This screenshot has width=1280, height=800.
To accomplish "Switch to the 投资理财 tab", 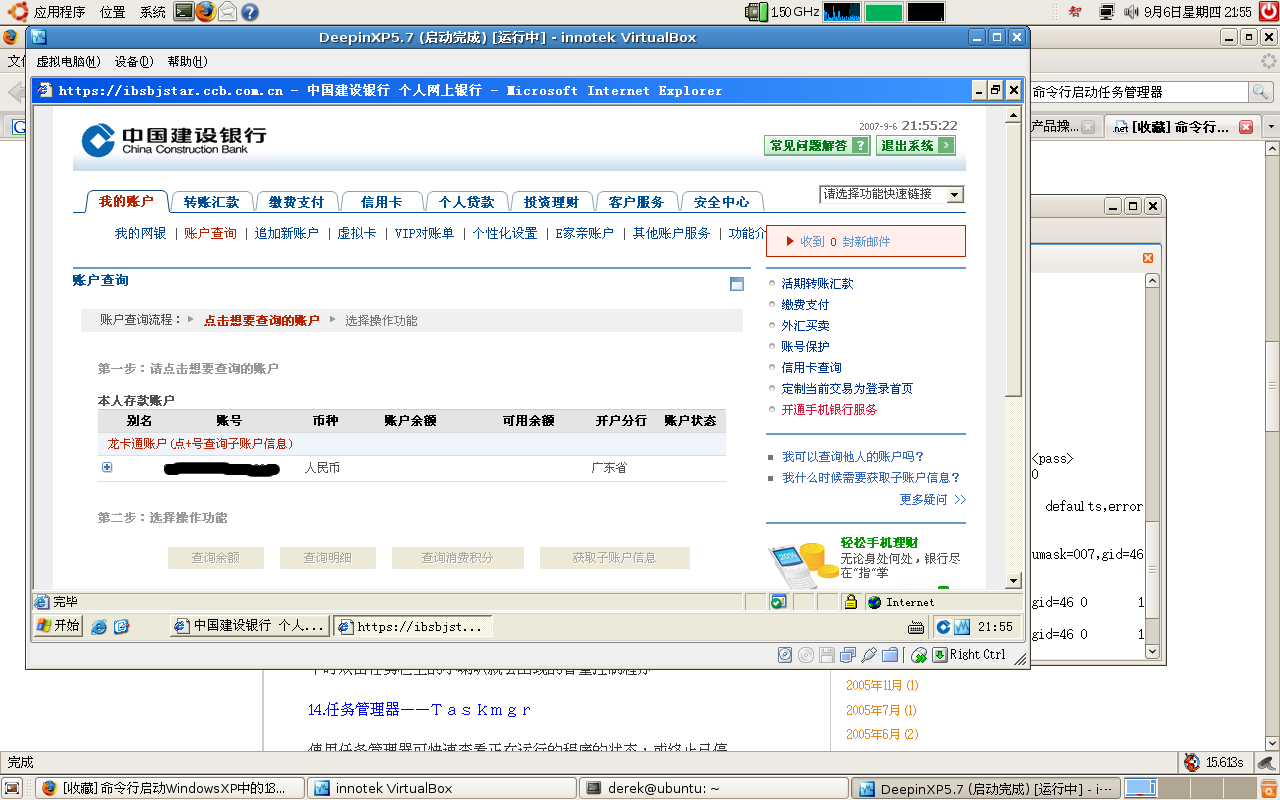I will pos(551,202).
